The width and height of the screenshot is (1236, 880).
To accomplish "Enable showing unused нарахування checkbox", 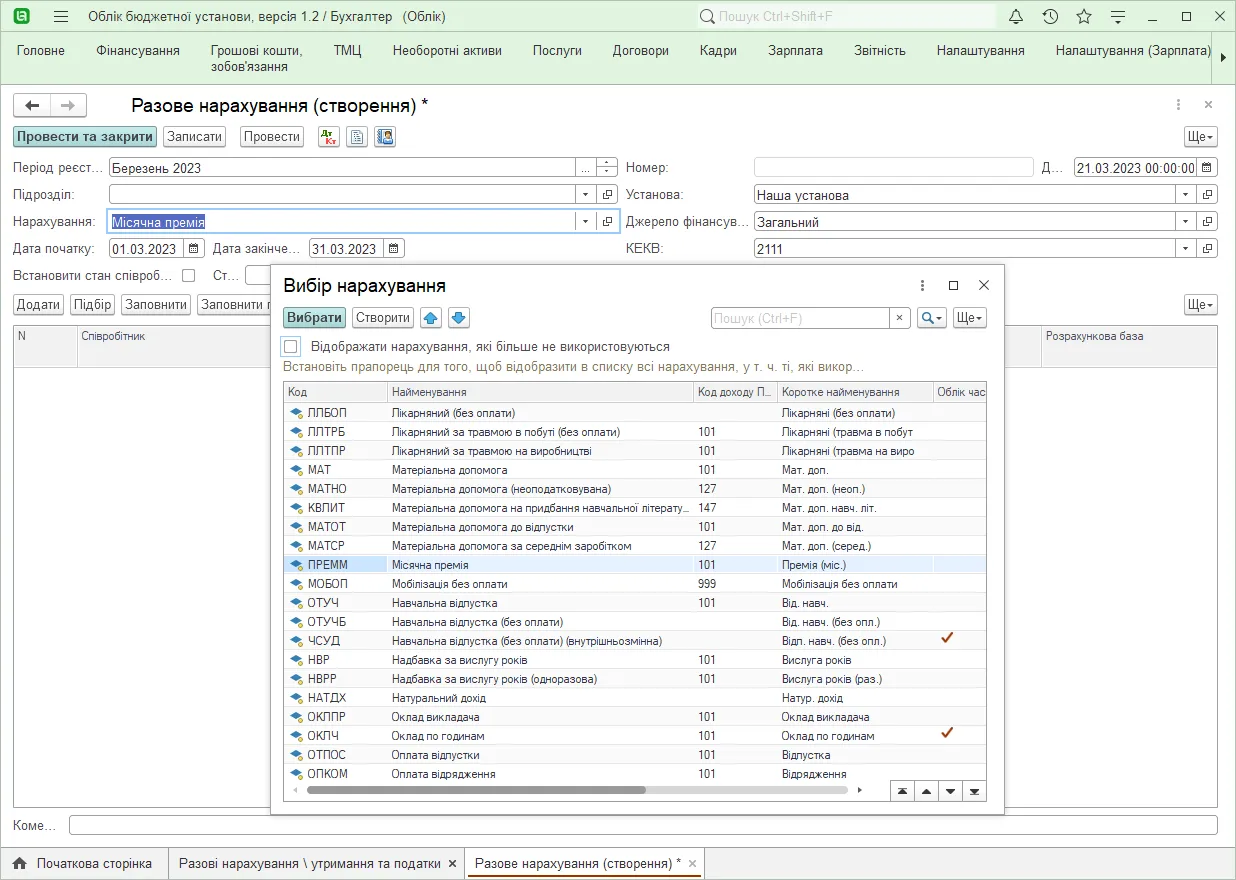I will coord(291,347).
